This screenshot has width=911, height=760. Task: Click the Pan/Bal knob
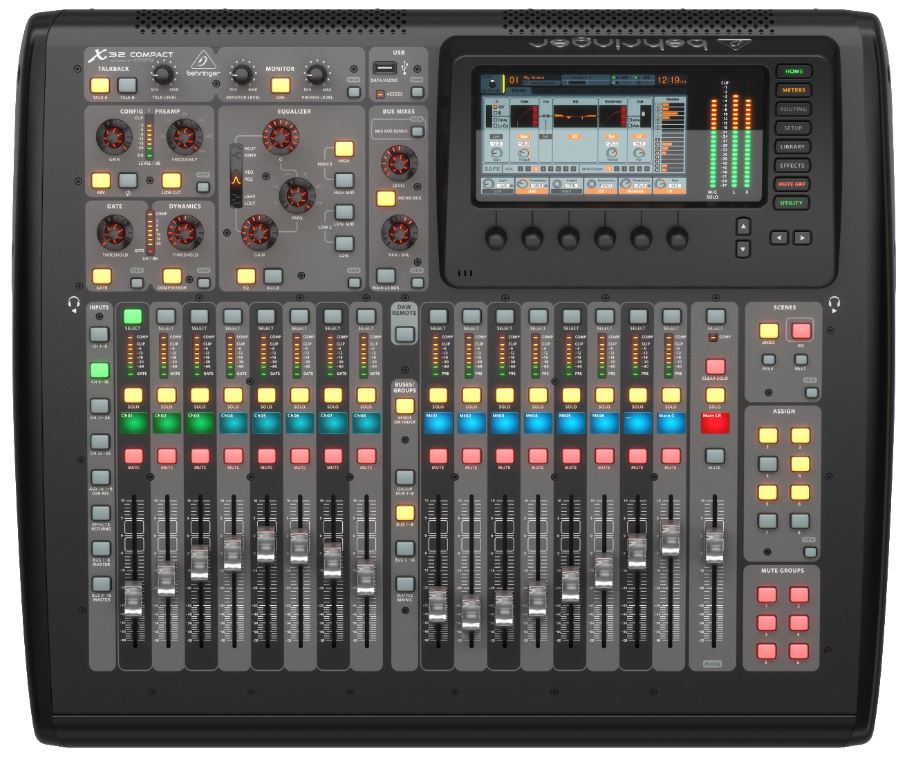tap(399, 232)
